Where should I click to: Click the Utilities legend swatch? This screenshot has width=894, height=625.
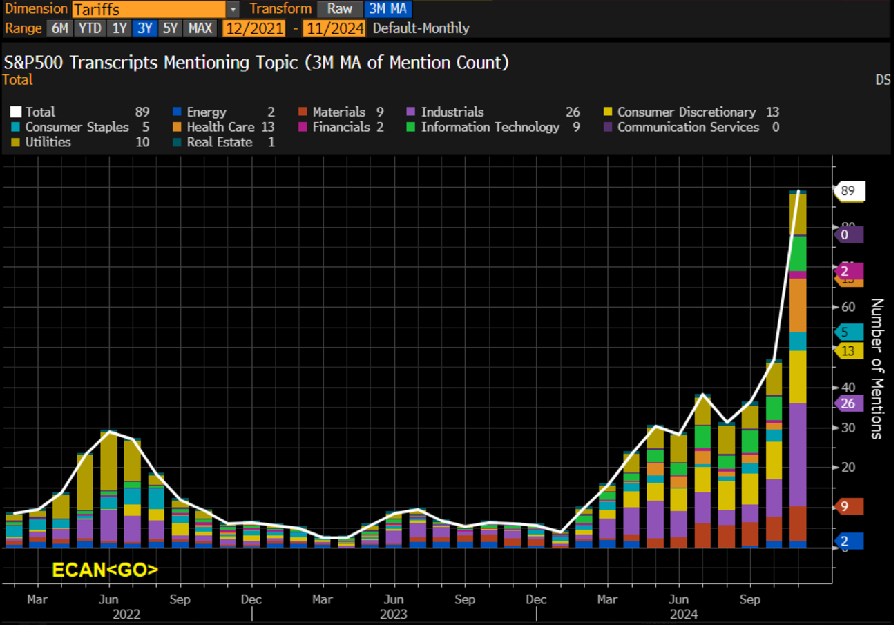pos(15,143)
